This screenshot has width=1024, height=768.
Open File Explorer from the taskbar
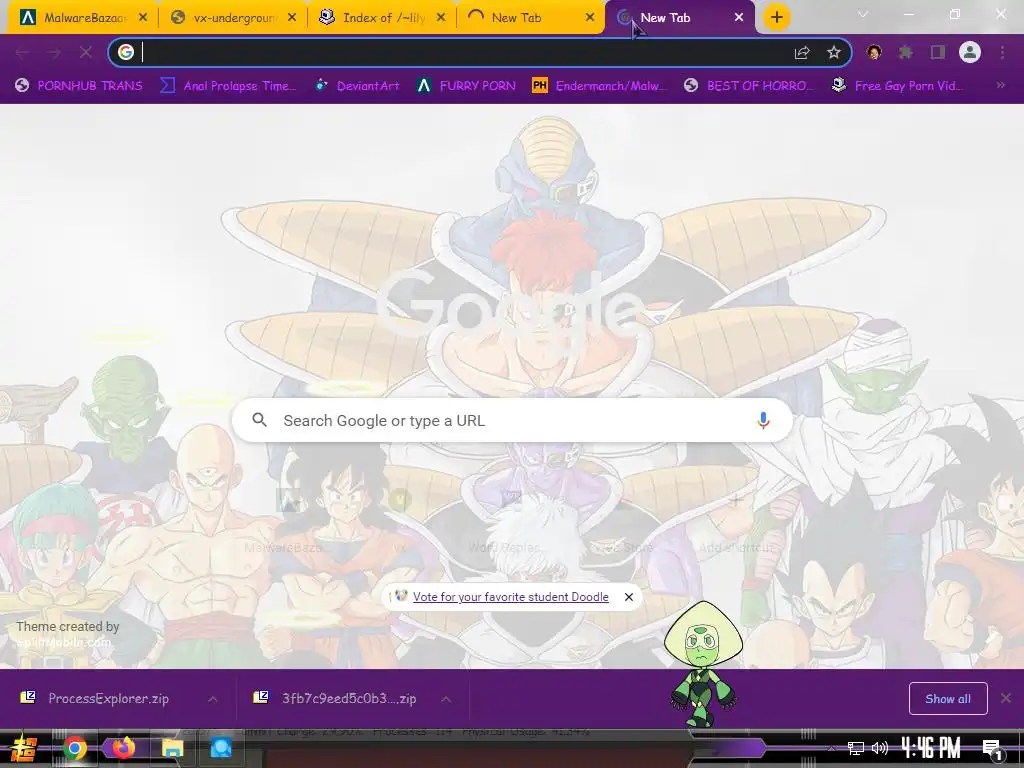point(172,748)
